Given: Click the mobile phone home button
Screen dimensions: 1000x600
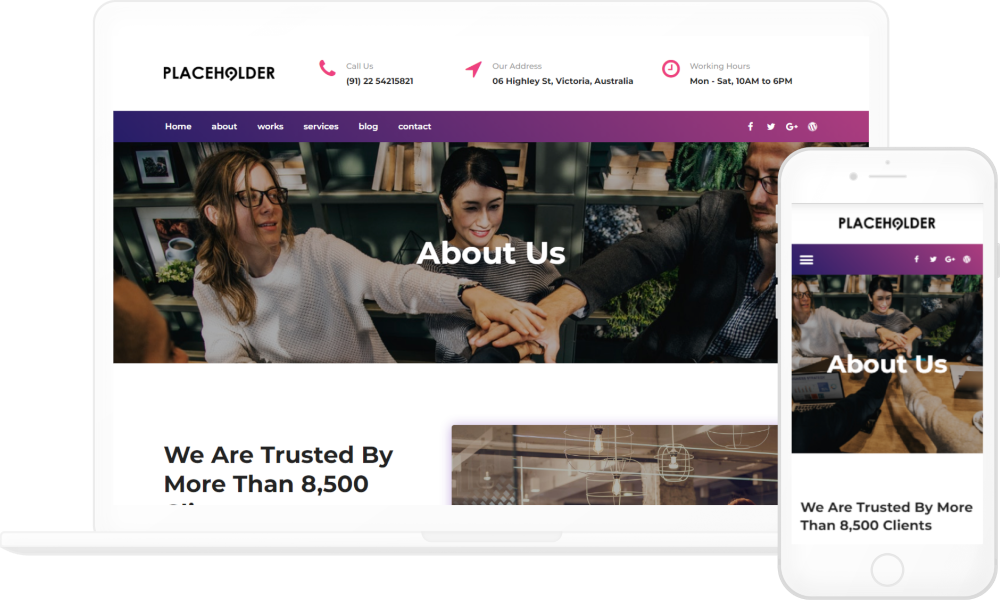Looking at the screenshot, I should (887, 569).
